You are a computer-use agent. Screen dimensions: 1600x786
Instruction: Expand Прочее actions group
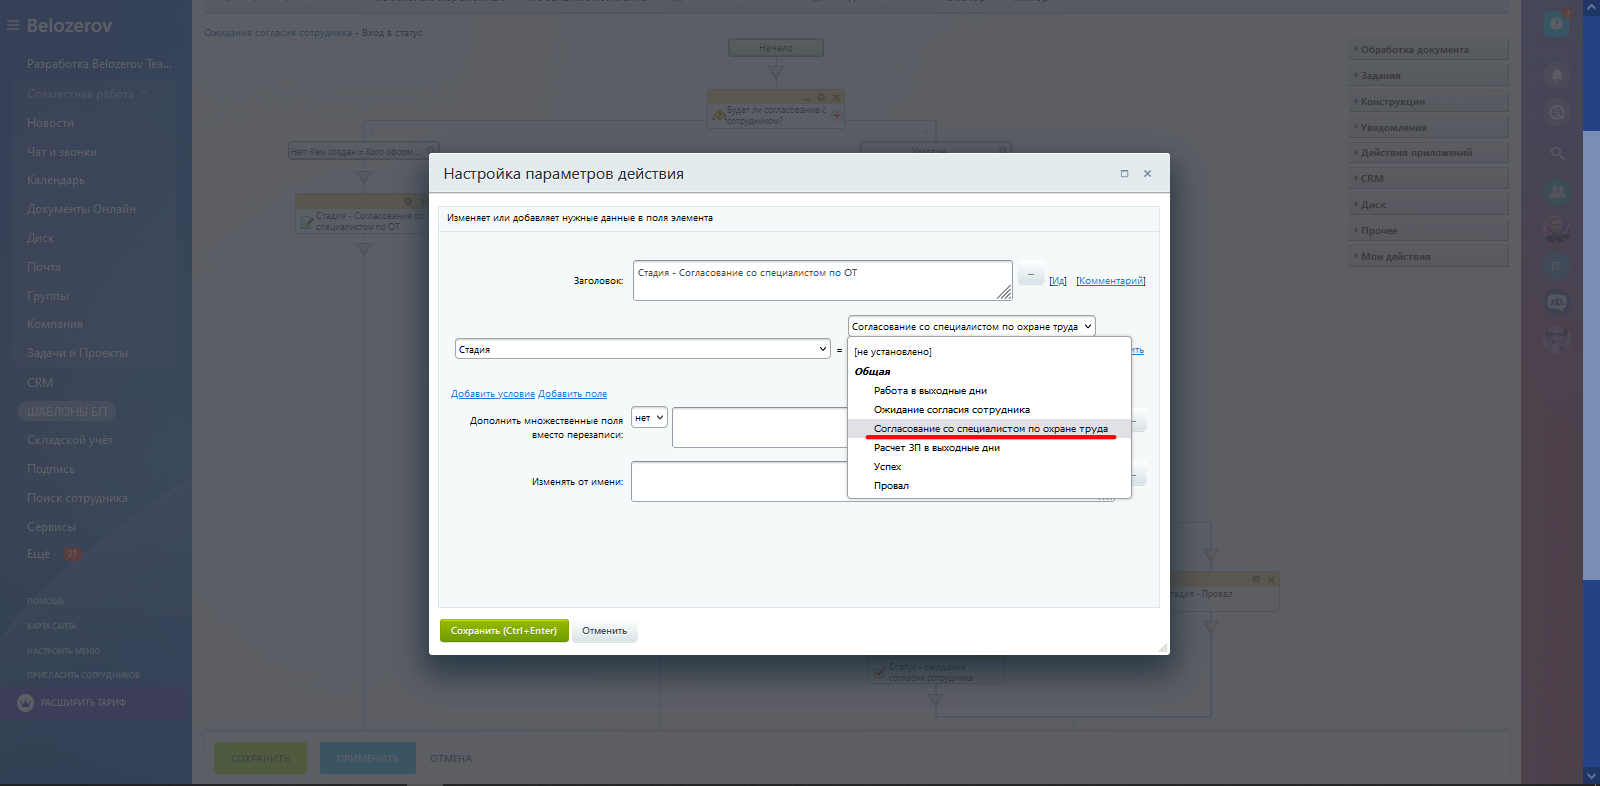1429,231
